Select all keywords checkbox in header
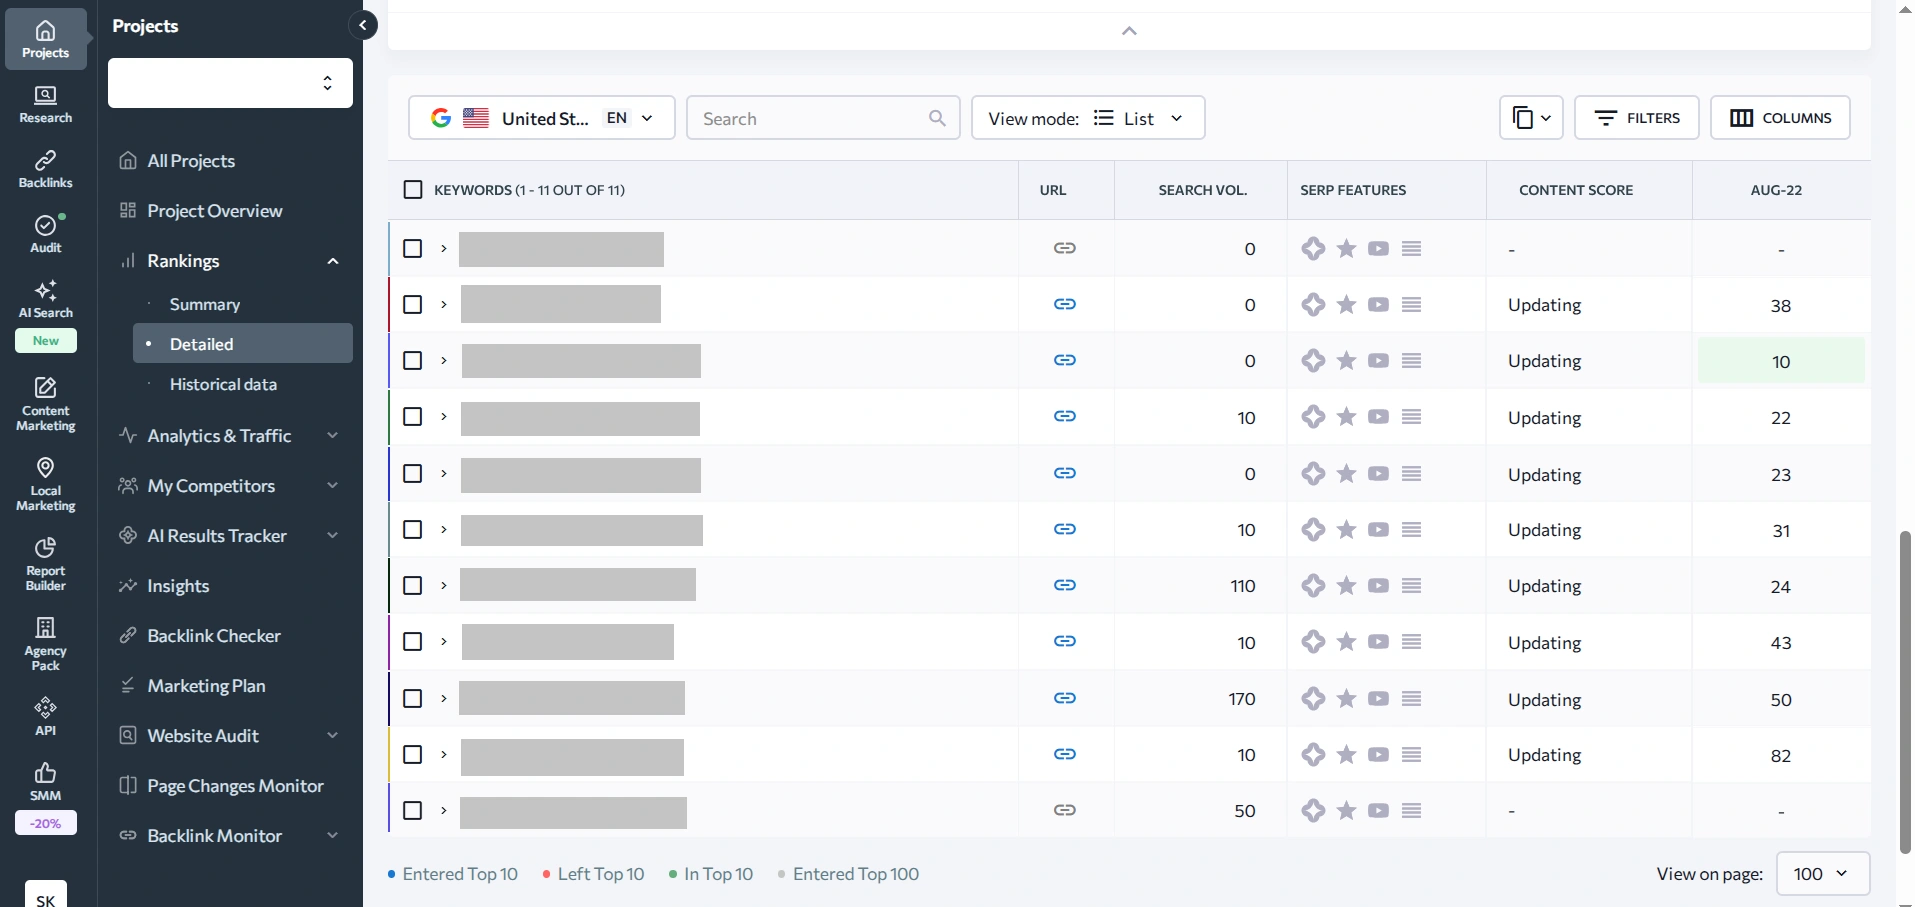 point(413,190)
